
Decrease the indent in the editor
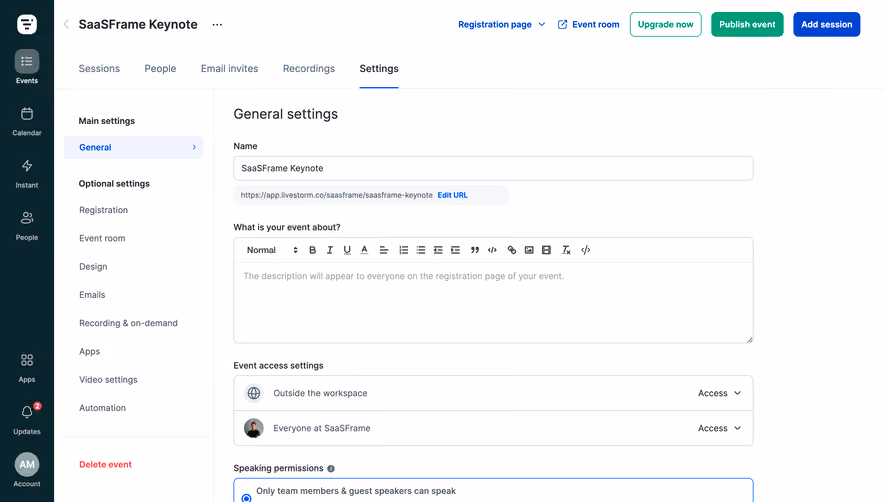(438, 250)
